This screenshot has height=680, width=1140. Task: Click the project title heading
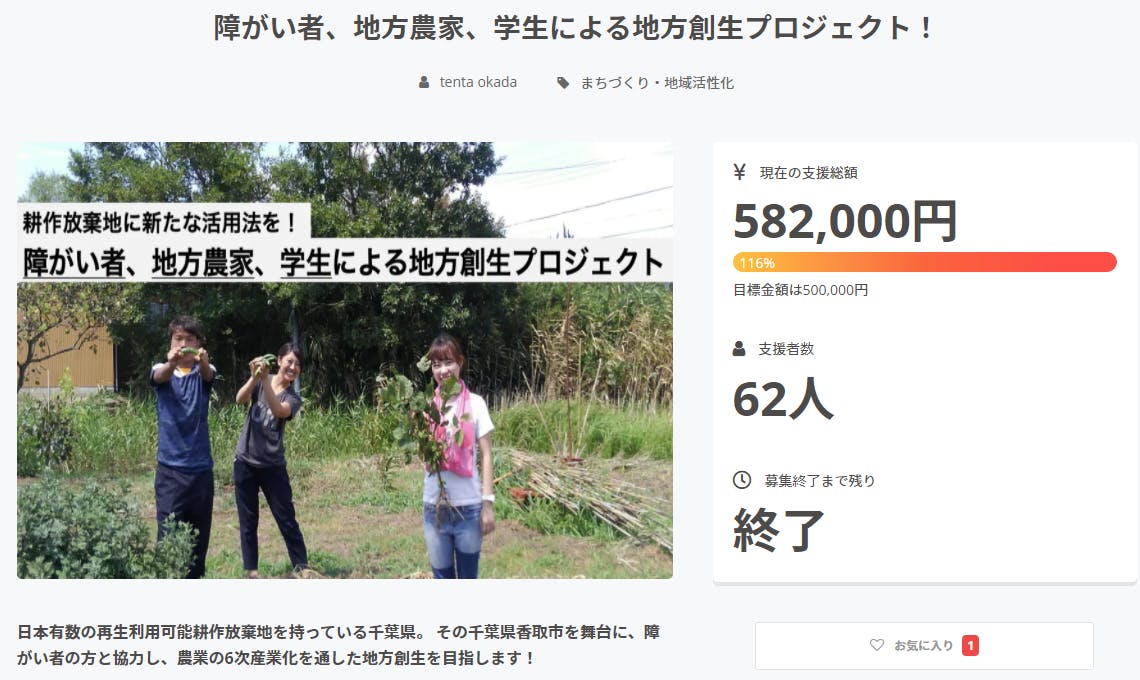tap(570, 28)
